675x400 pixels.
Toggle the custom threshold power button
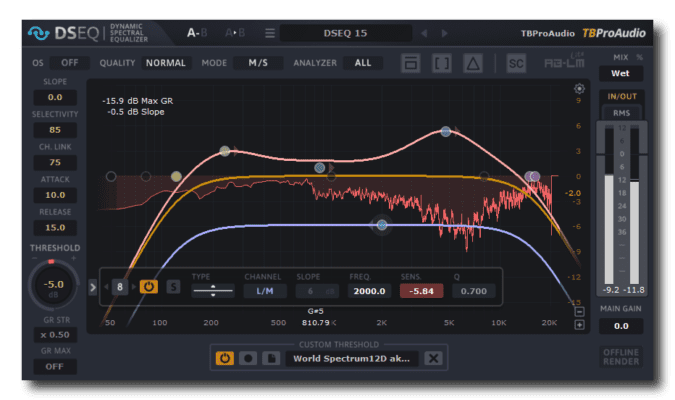pos(225,358)
